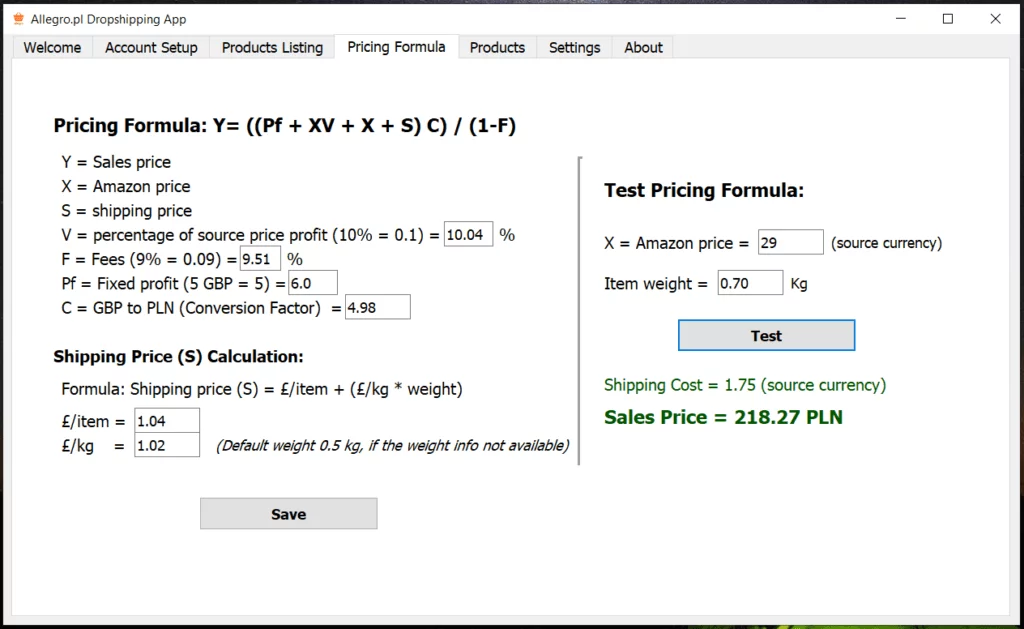Open the About tab
Image resolution: width=1024 pixels, height=629 pixels.
pyautogui.click(x=643, y=48)
